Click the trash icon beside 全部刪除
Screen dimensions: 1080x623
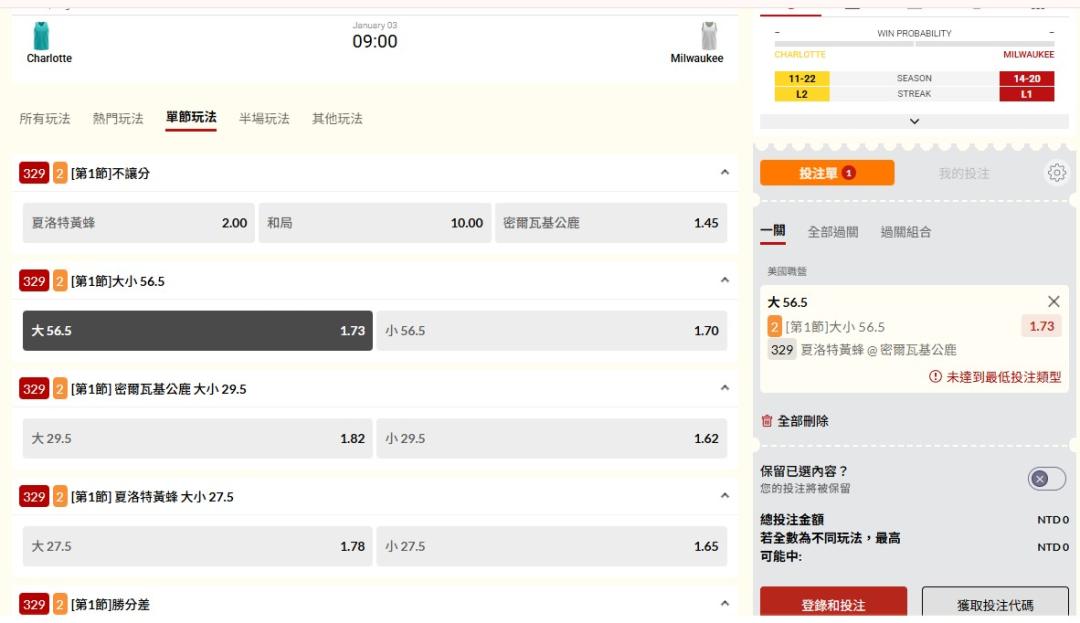tap(767, 422)
